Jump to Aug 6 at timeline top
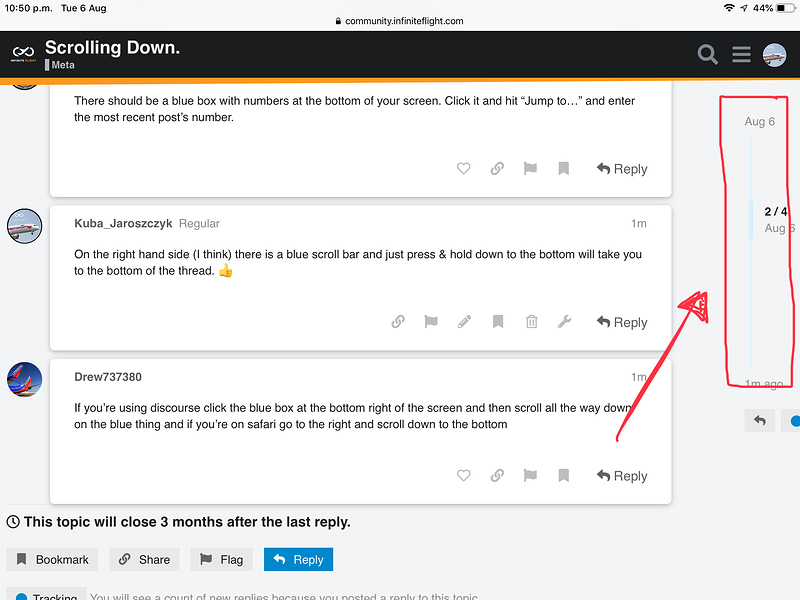 [x=759, y=121]
